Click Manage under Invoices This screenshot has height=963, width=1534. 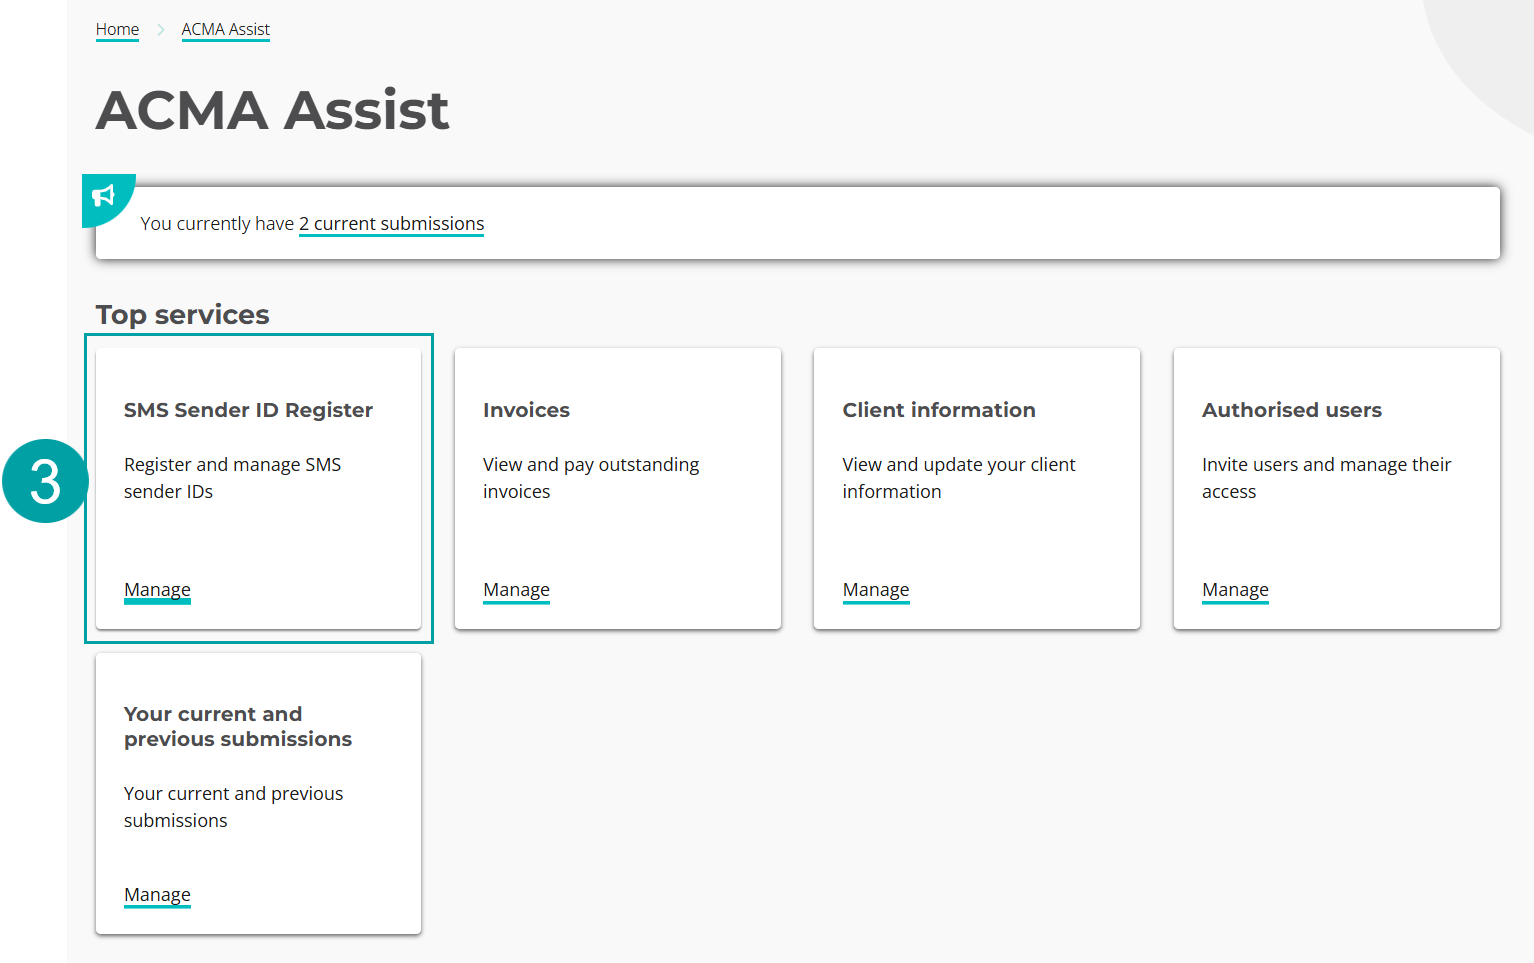pos(516,590)
